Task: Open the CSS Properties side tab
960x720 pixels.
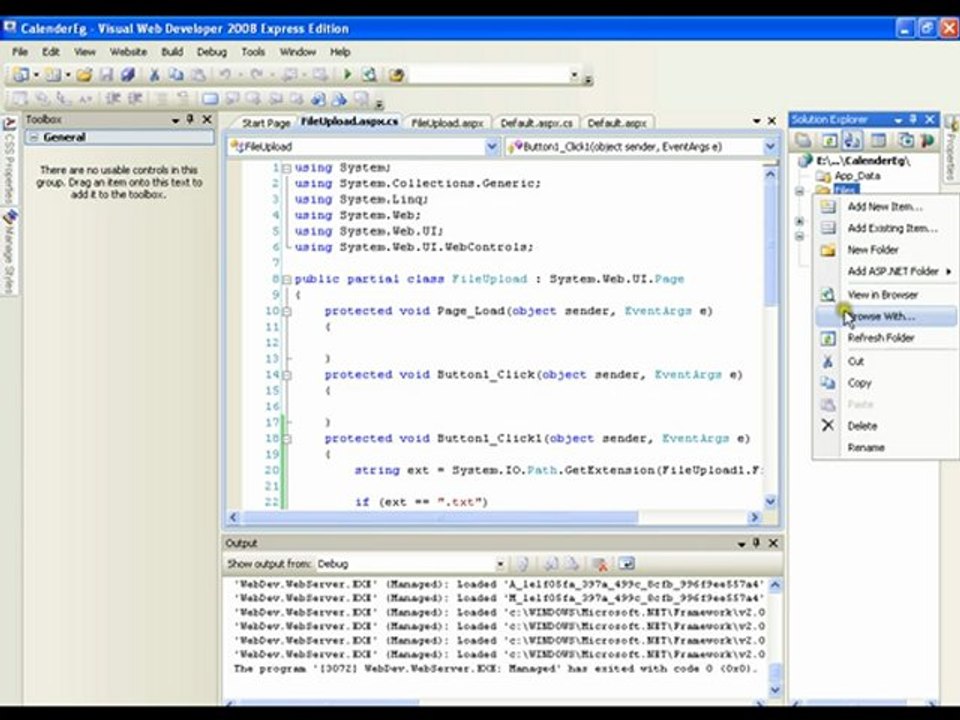Action: coord(10,160)
